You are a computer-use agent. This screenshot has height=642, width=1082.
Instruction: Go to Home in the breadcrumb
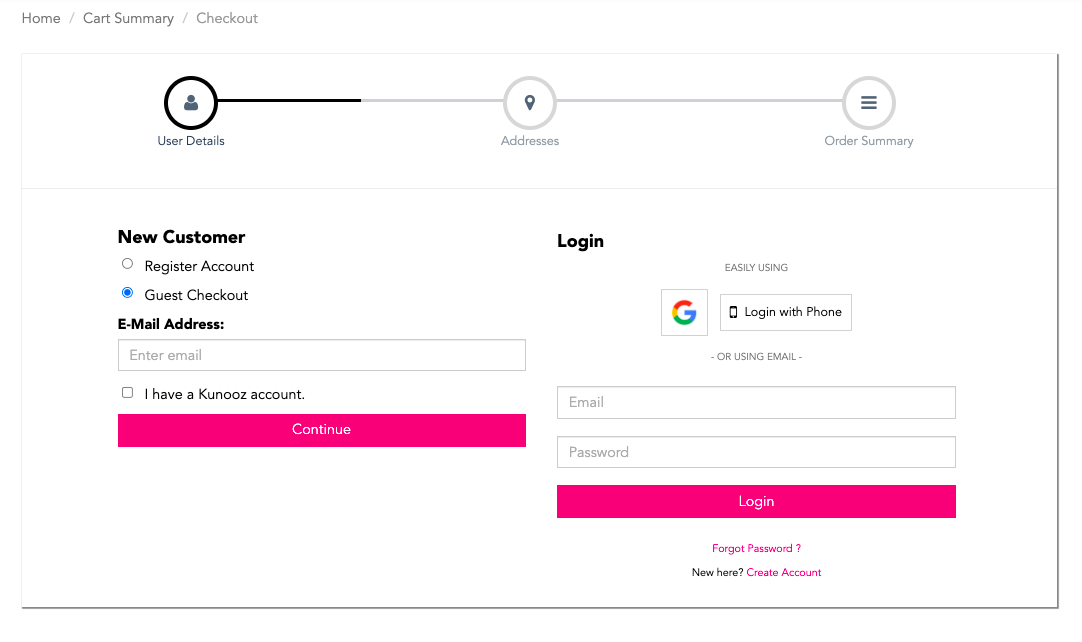[41, 19]
